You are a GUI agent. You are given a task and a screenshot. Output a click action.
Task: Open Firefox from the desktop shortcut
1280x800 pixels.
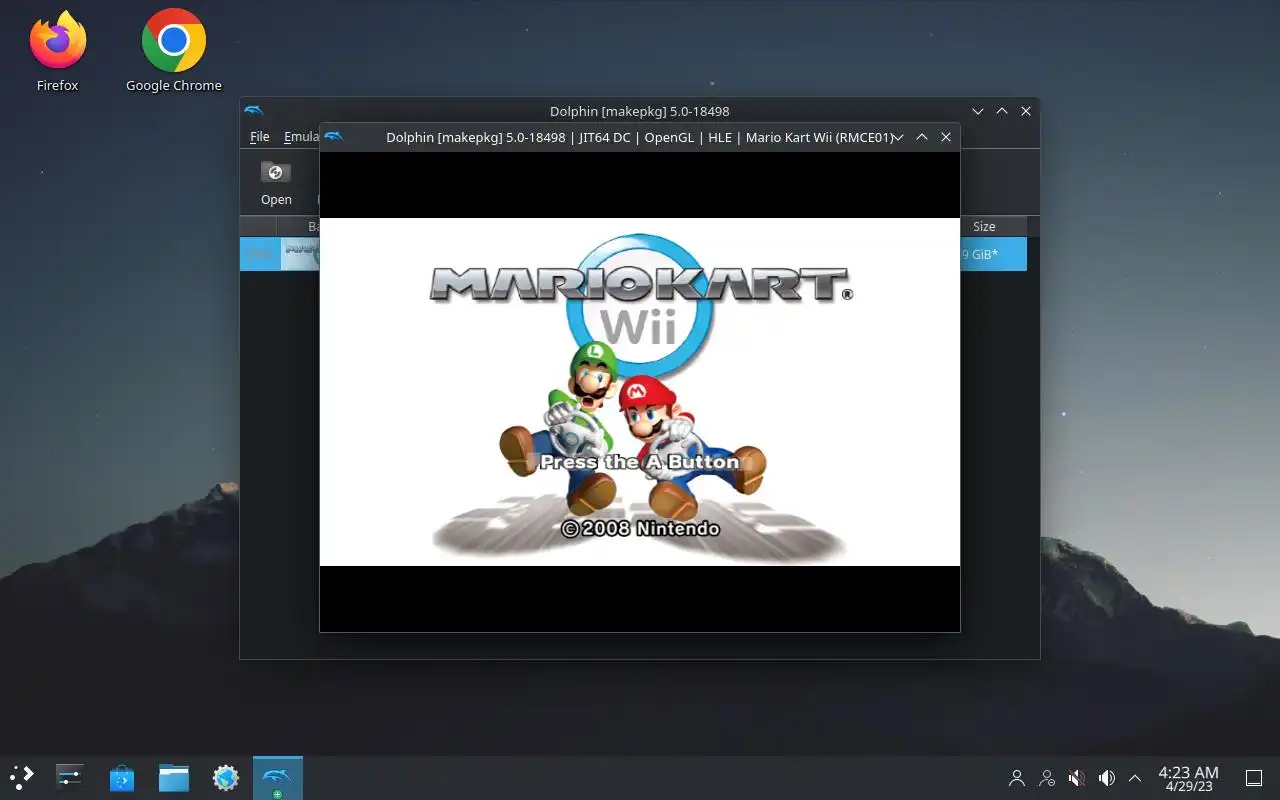click(x=58, y=51)
